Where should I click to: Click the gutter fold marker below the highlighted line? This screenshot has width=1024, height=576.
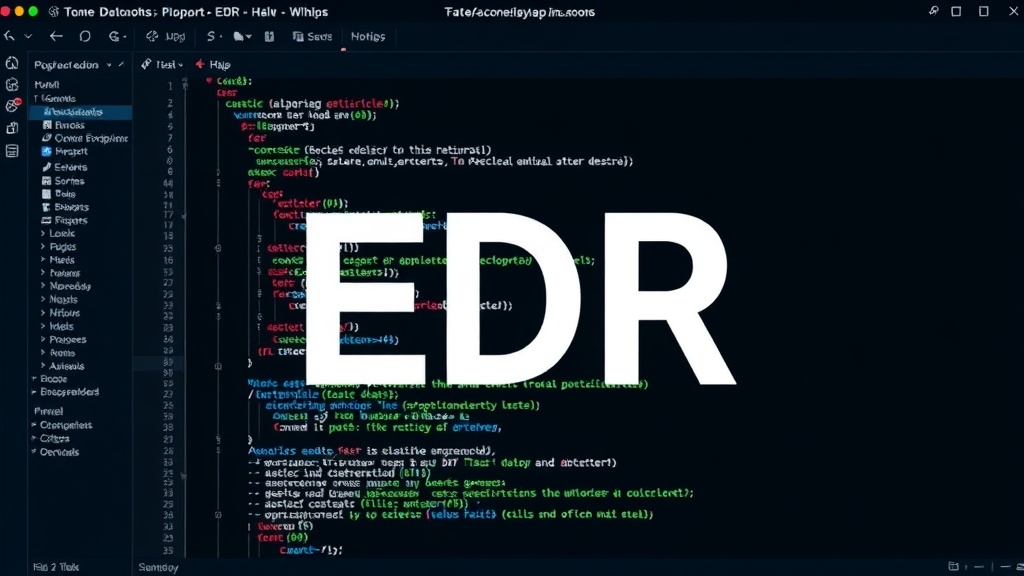point(218,366)
